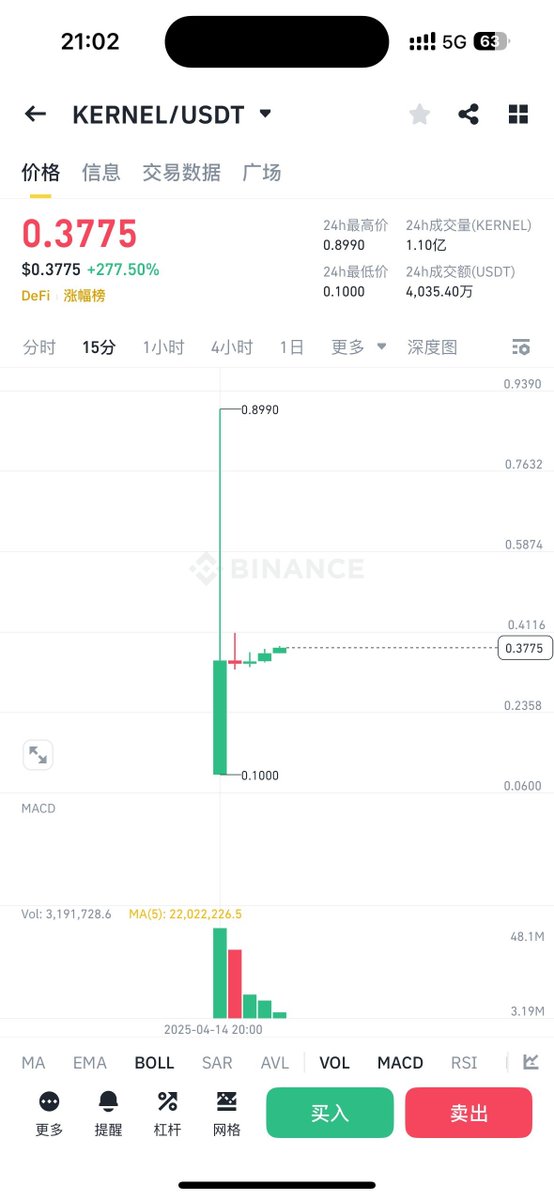Open the grid layout icon
The height and width of the screenshot is (1200, 554).
tap(518, 114)
